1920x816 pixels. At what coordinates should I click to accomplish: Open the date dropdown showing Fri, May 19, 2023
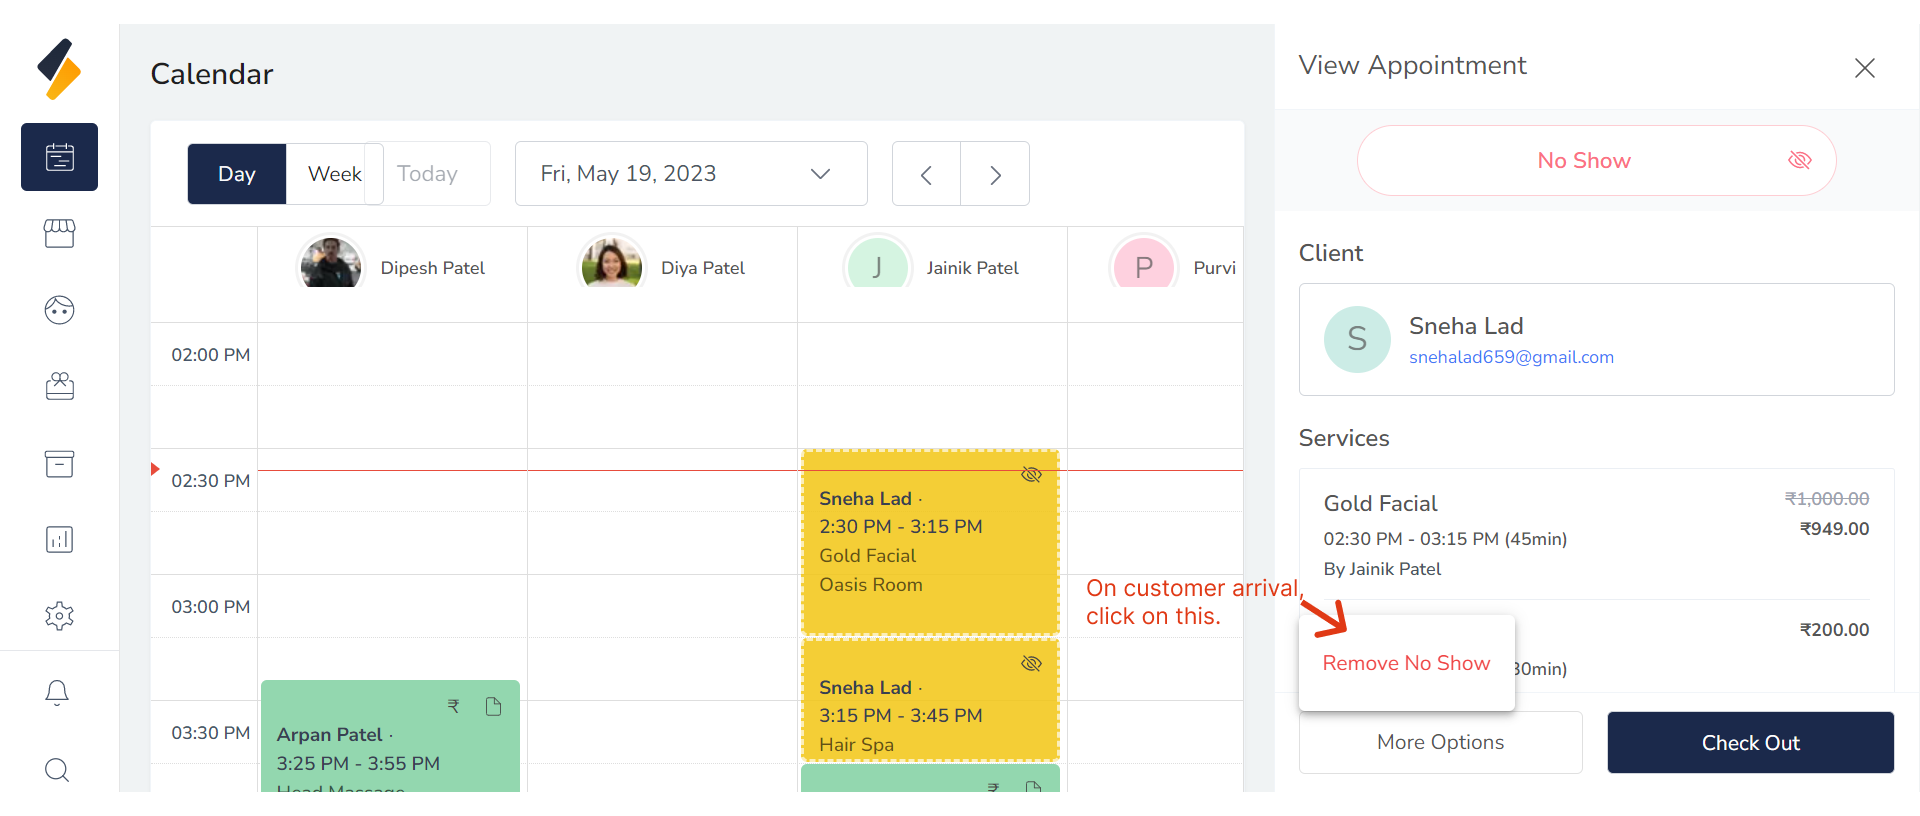click(x=690, y=174)
